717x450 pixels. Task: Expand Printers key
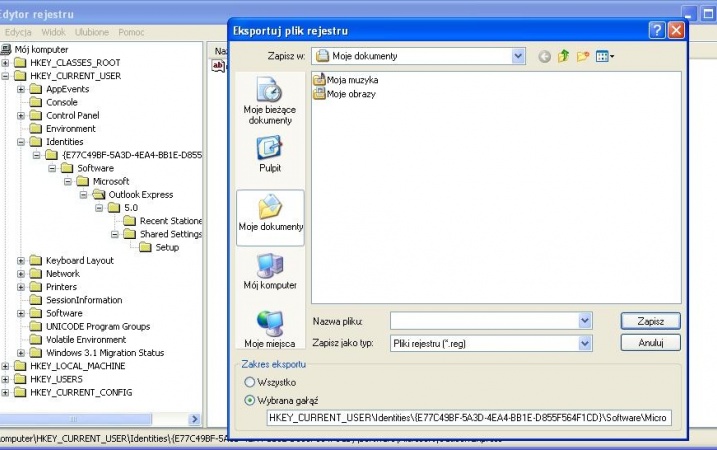point(21,287)
